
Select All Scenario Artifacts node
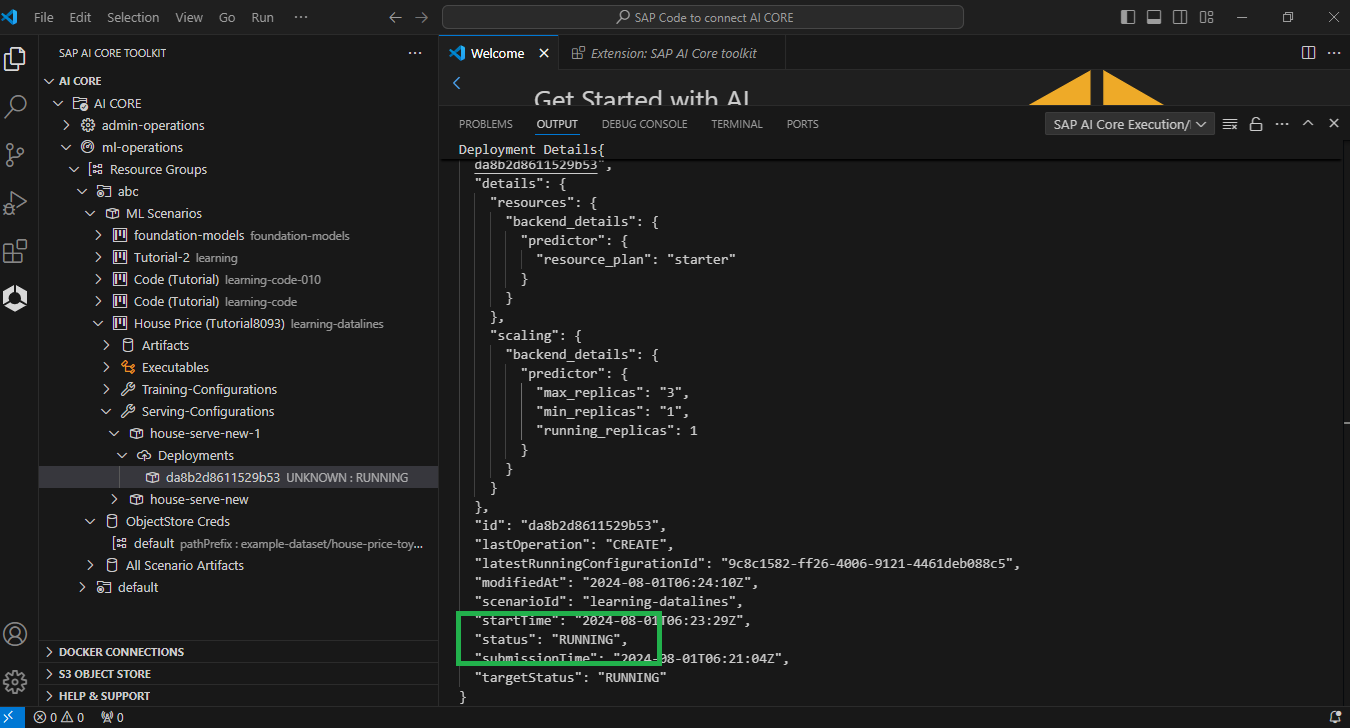[238, 565]
